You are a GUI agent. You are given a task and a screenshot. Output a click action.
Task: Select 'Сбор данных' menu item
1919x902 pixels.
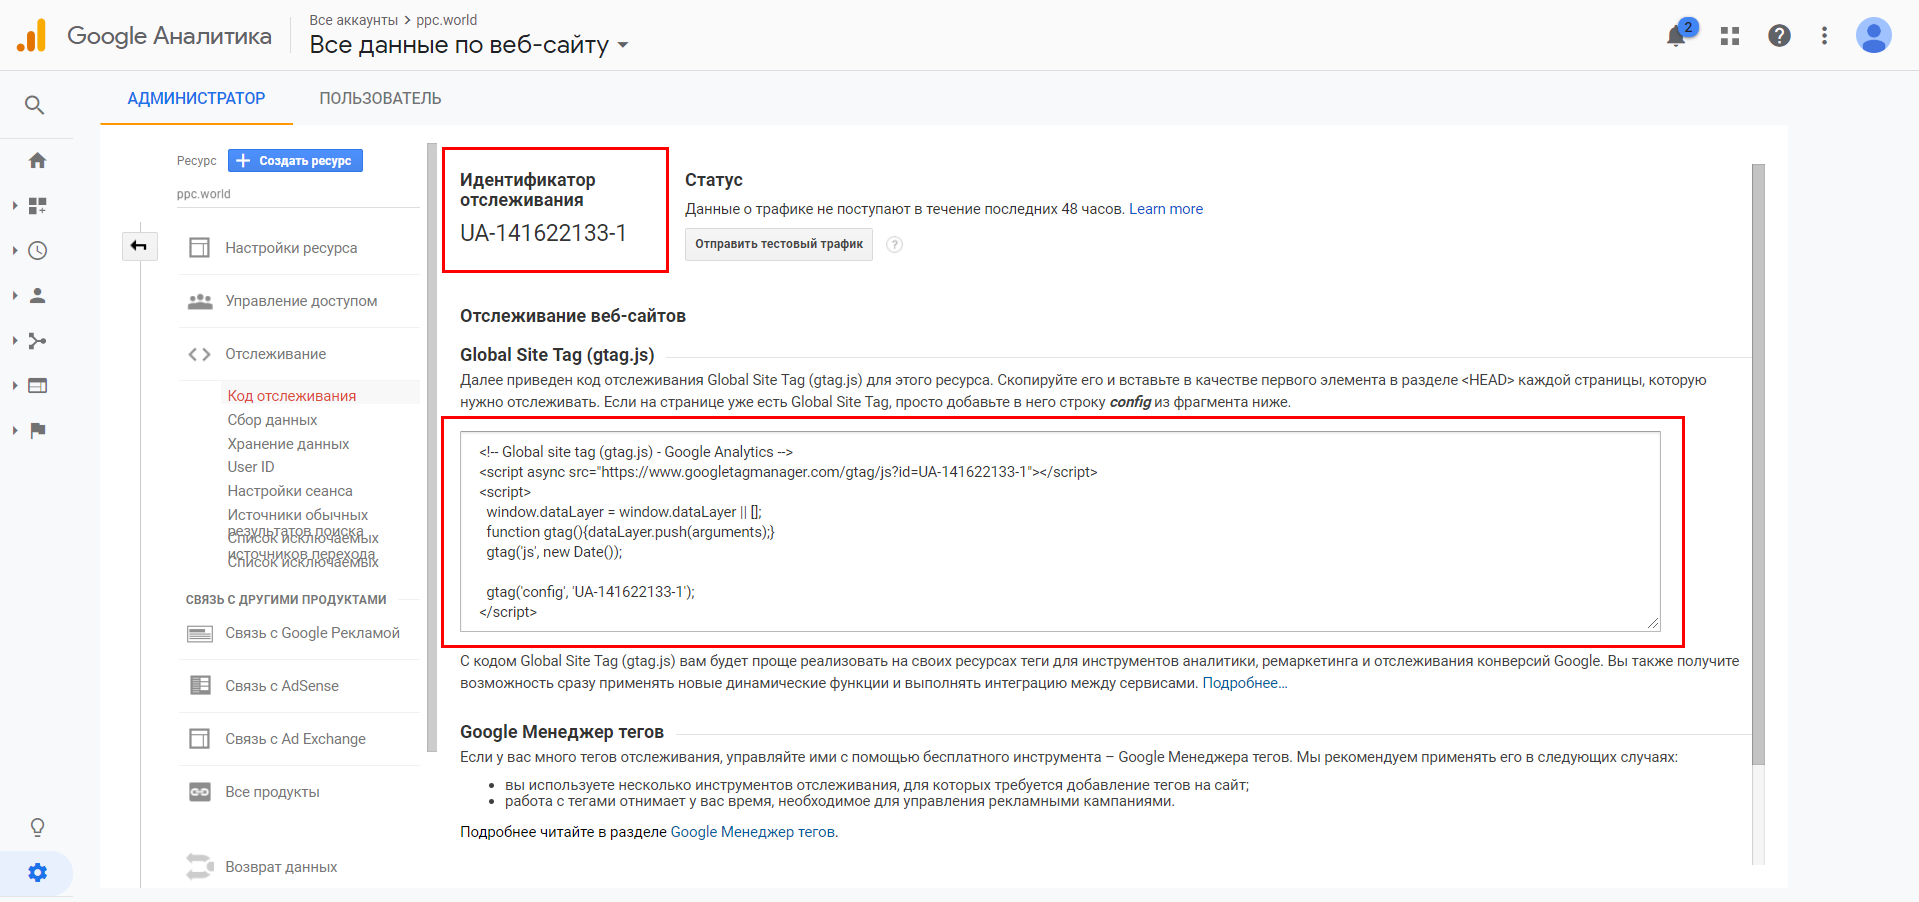coord(272,420)
